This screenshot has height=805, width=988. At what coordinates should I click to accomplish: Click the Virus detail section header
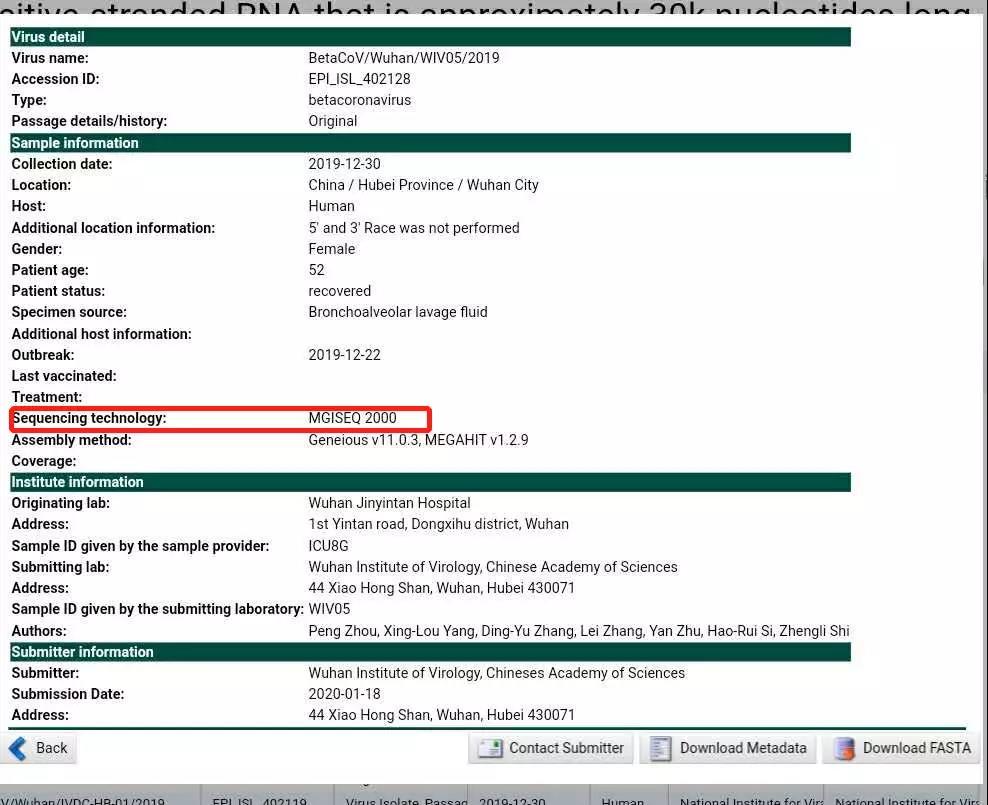click(430, 37)
